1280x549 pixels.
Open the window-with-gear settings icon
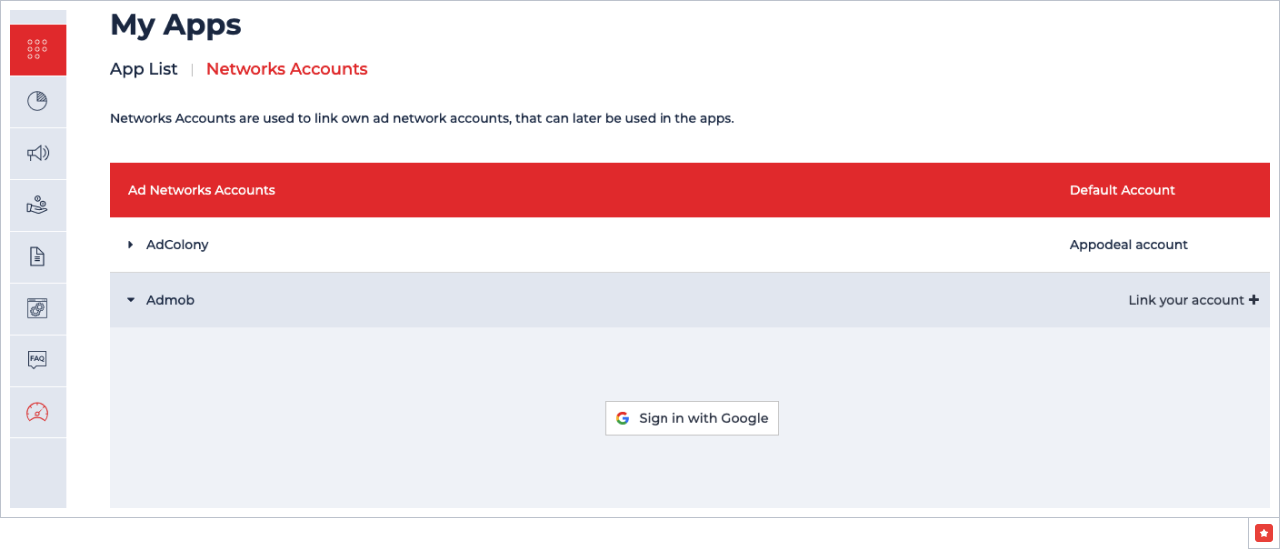click(38, 309)
